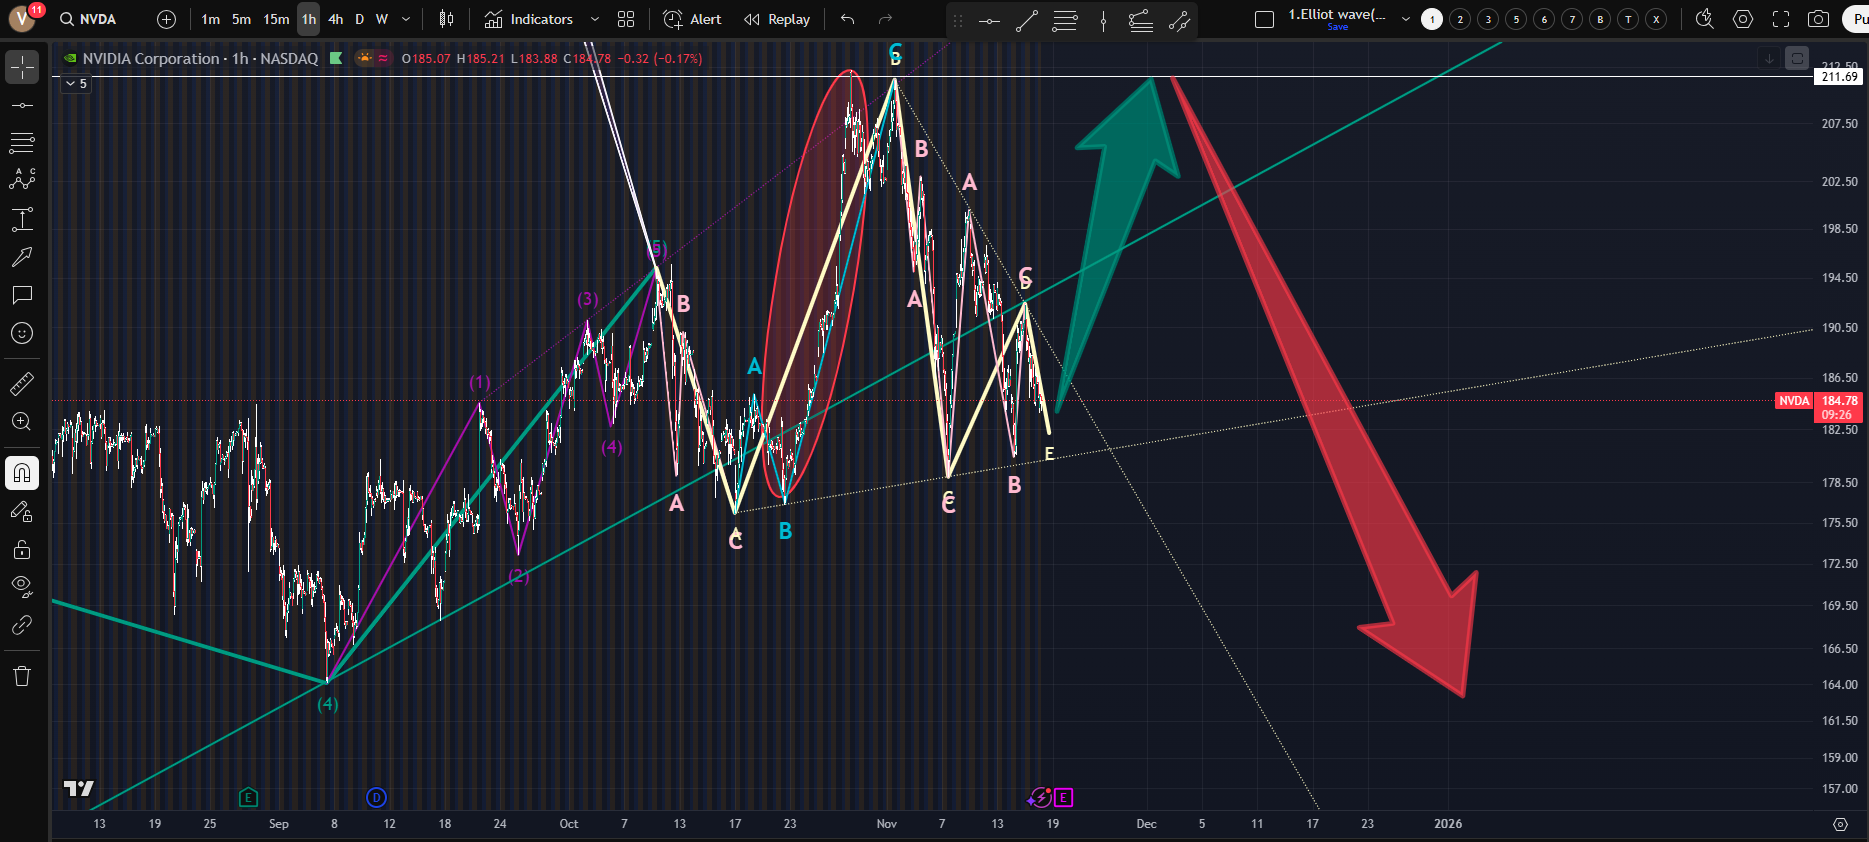Open the candlestick chart type selector
Screen dimensions: 1869x842
coord(447,19)
